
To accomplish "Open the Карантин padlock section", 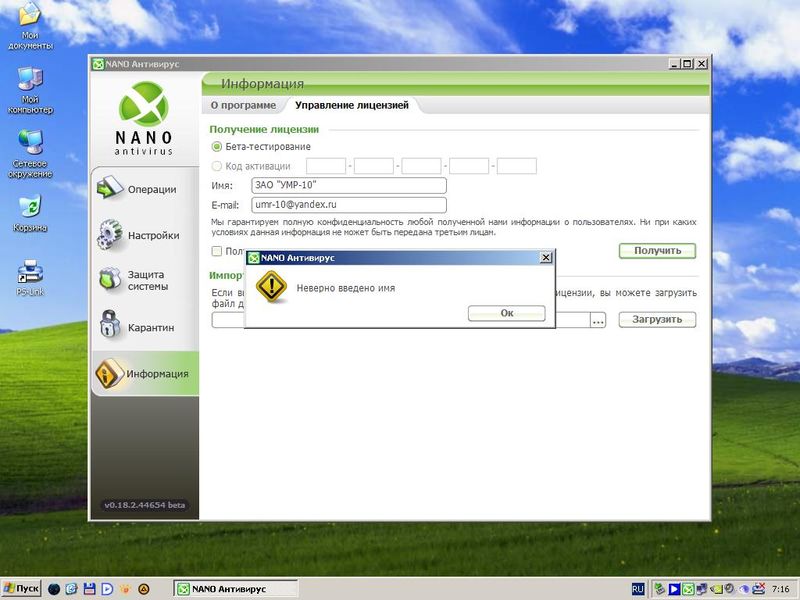I will pyautogui.click(x=144, y=327).
